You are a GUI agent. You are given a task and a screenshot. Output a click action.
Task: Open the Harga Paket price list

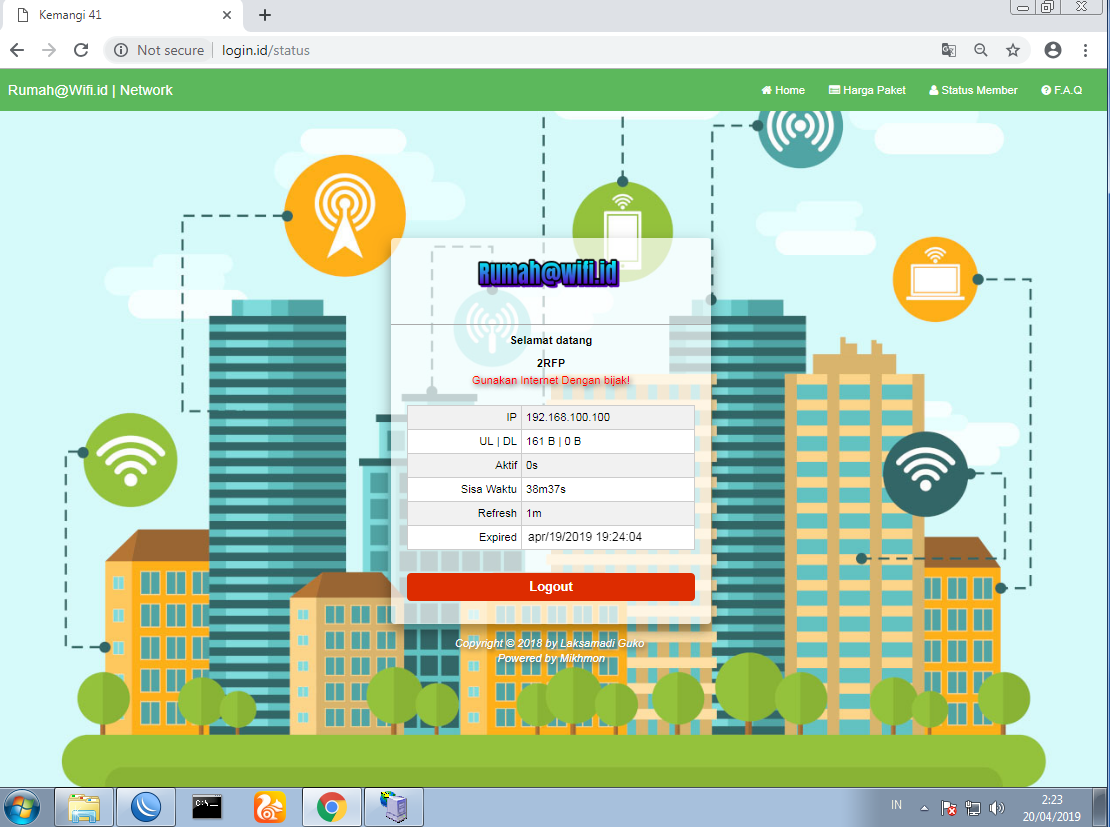click(x=866, y=90)
